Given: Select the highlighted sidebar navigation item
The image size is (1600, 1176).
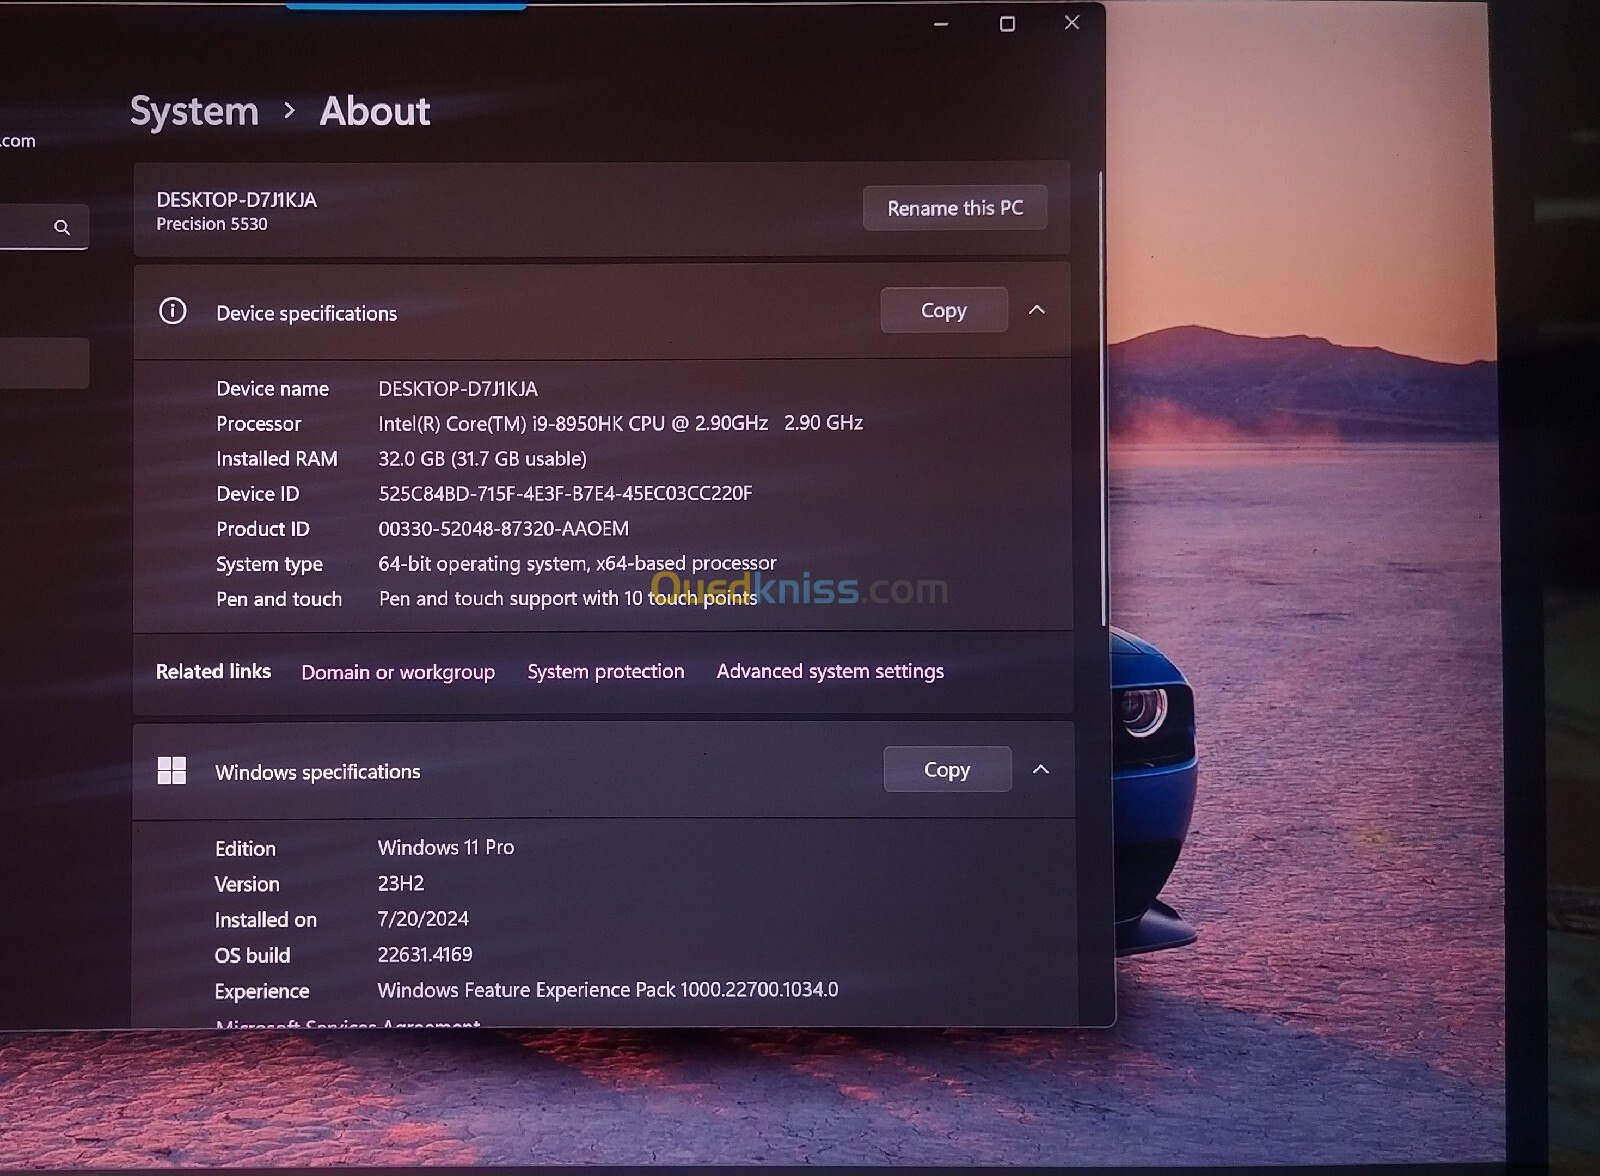Looking at the screenshot, I should click(x=44, y=362).
